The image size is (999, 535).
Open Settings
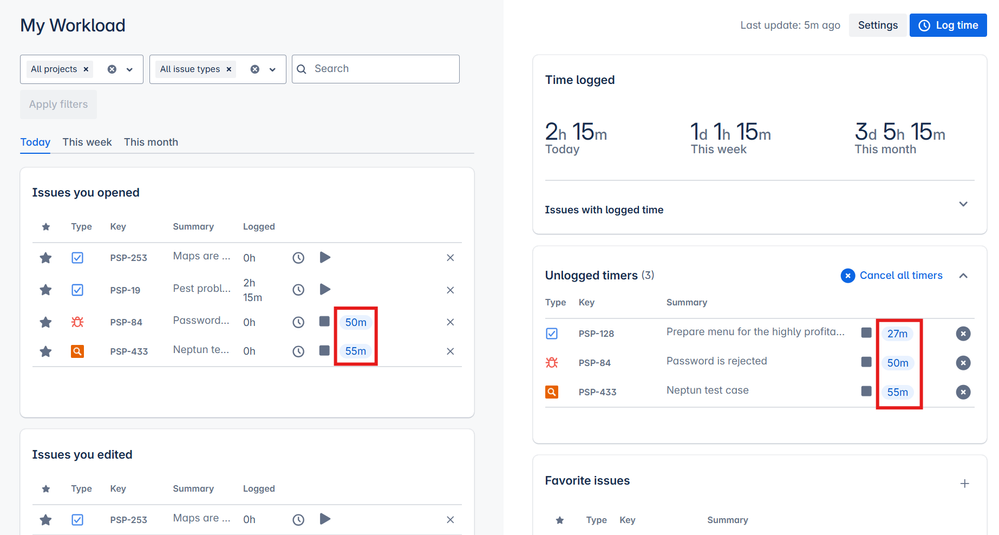pos(877,25)
